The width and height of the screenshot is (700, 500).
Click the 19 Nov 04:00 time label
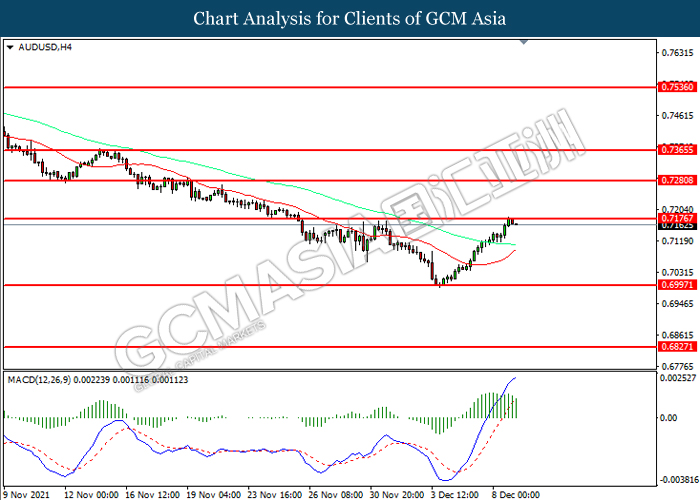(214, 495)
